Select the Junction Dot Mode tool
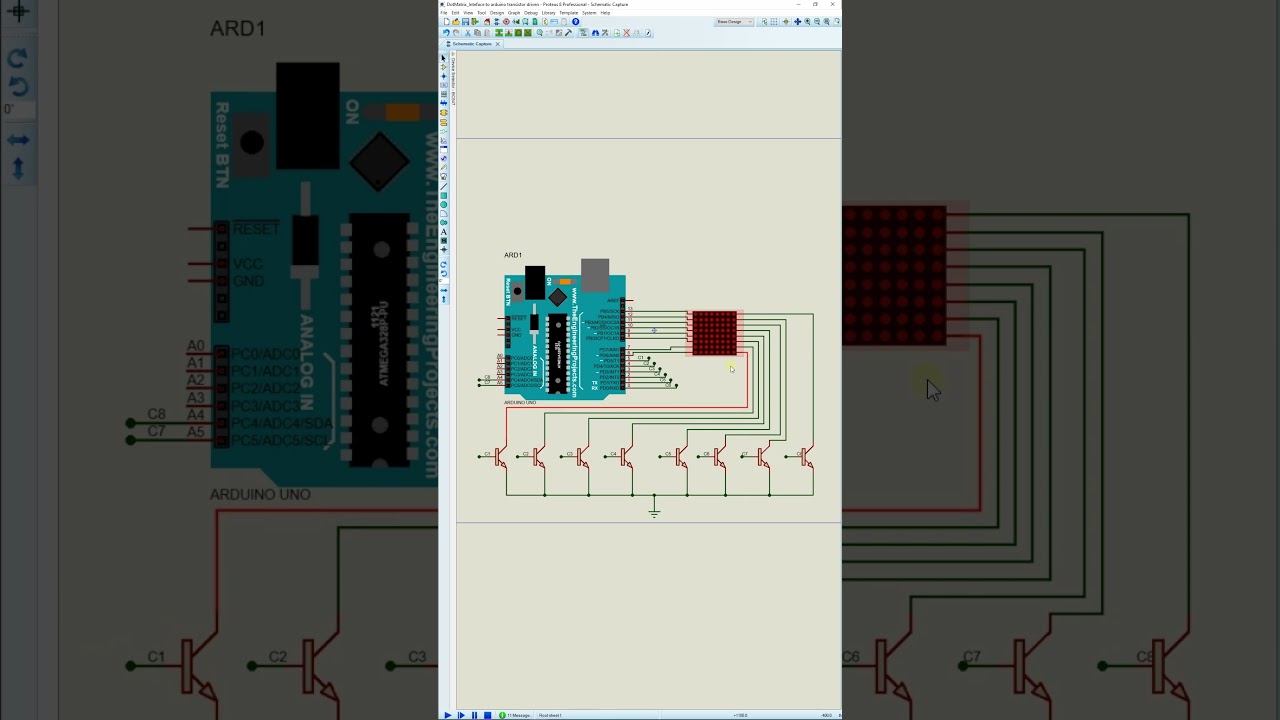This screenshot has width=1280, height=720. 444,76
